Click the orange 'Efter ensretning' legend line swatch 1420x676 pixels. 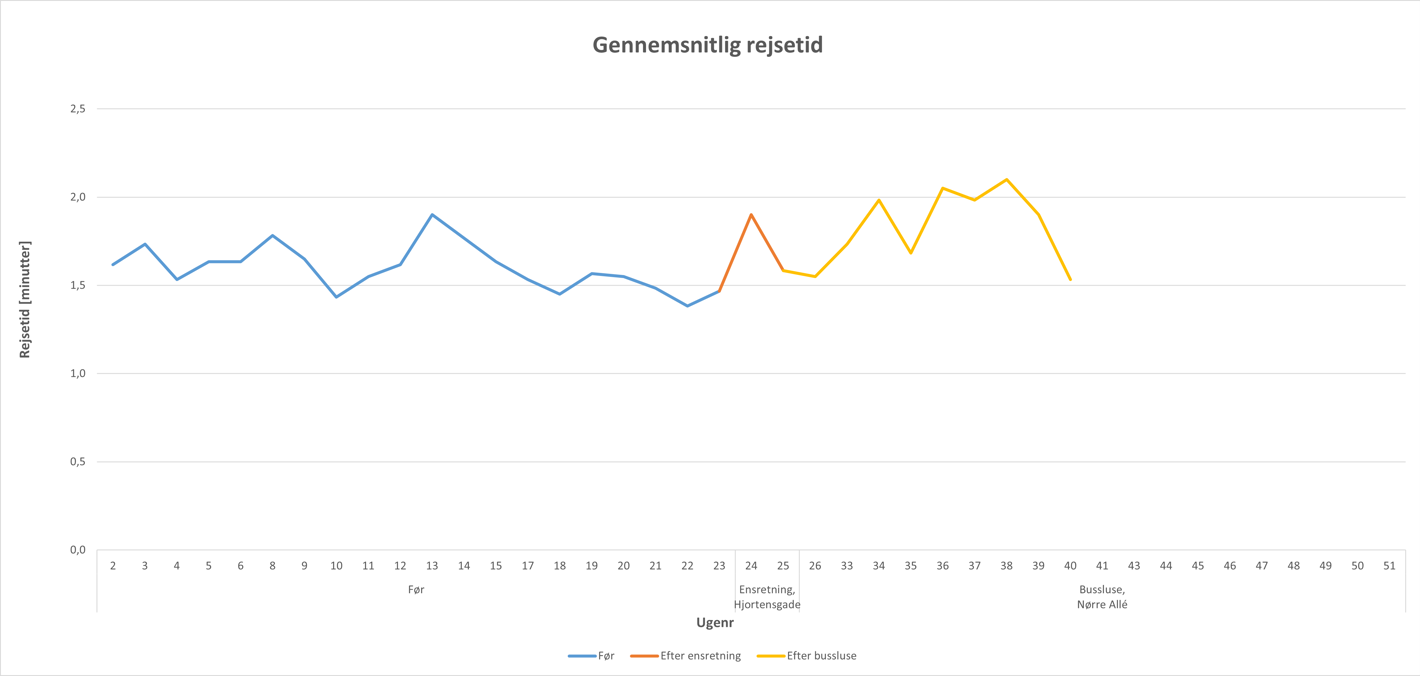(x=644, y=656)
